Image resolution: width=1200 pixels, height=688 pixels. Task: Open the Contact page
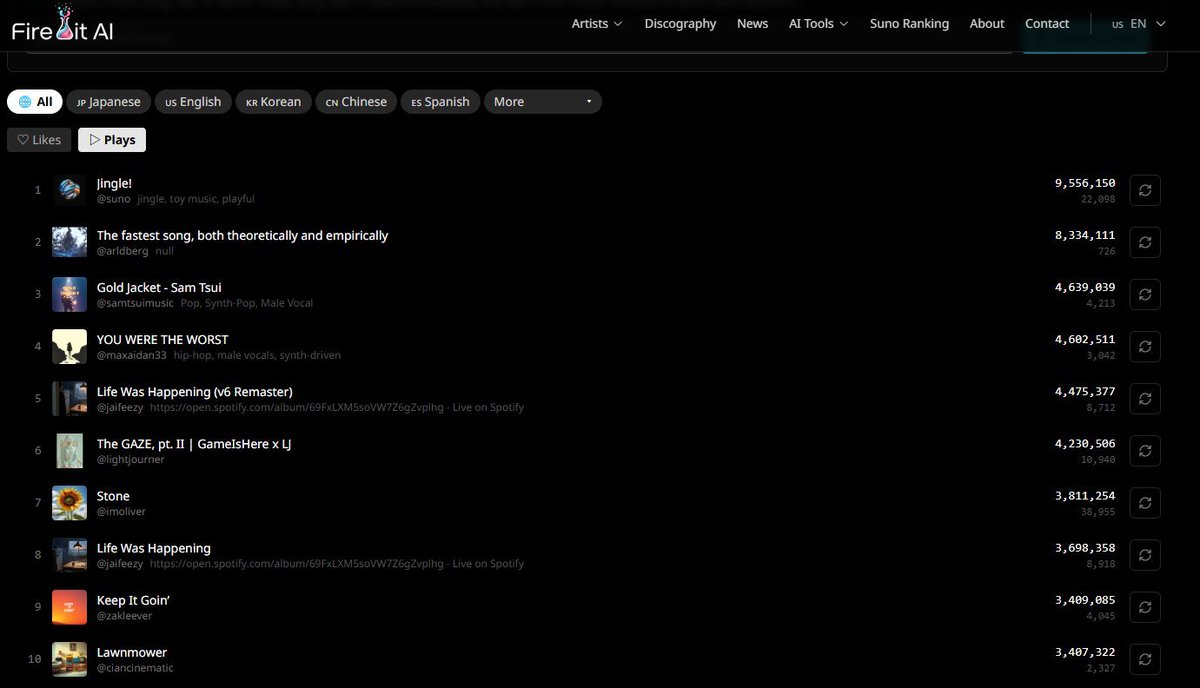point(1047,24)
